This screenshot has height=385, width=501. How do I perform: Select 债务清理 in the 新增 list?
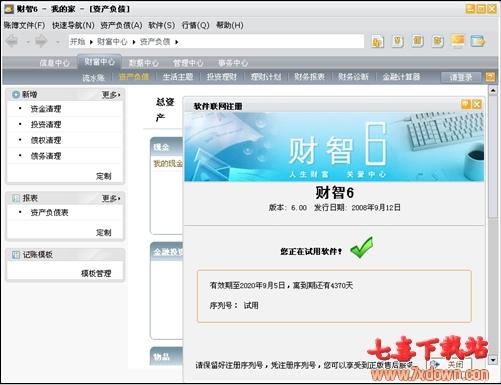pos(46,156)
